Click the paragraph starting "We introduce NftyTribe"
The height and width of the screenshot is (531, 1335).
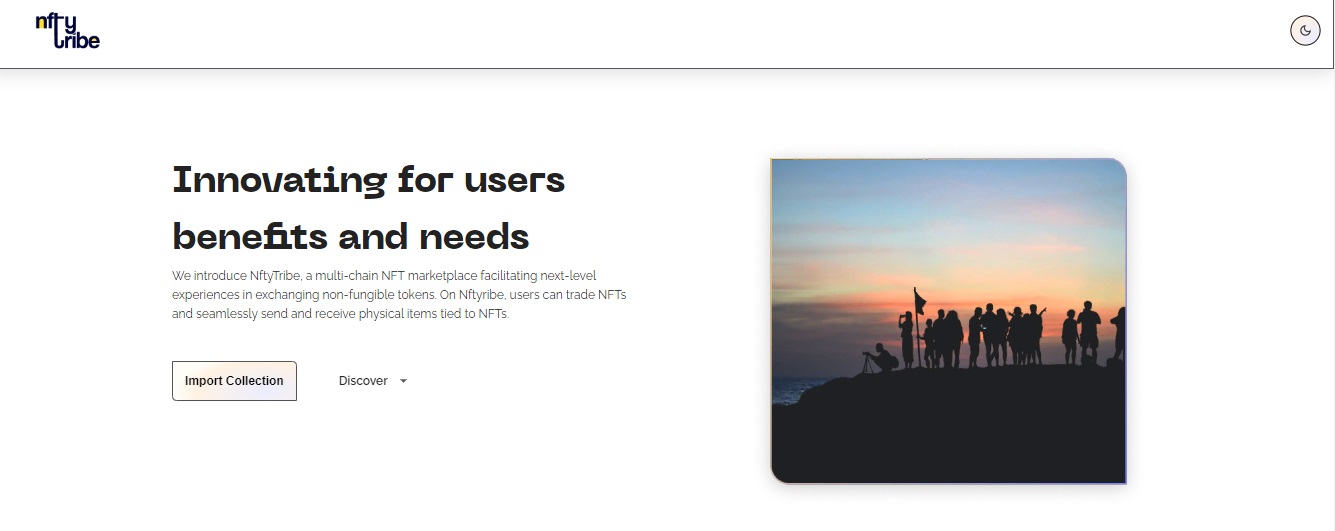pos(399,294)
